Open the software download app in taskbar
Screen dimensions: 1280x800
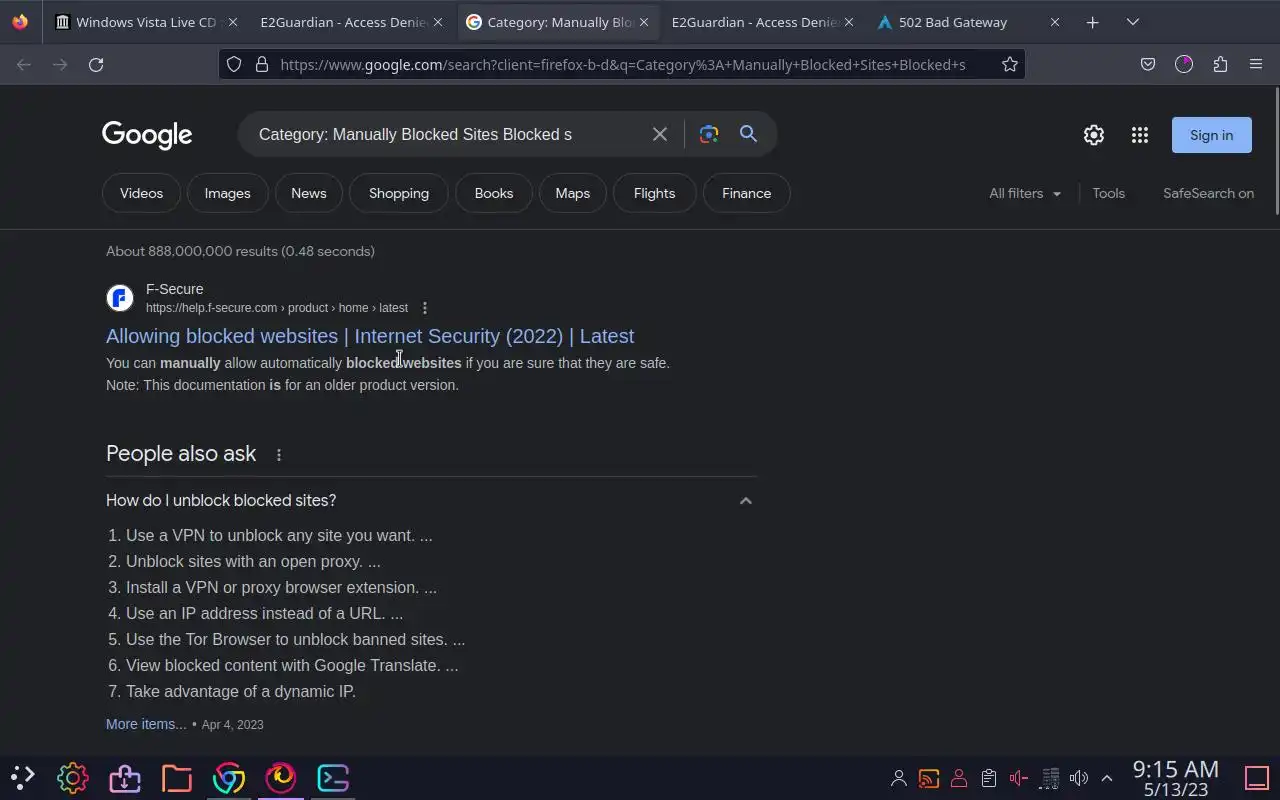coord(125,777)
